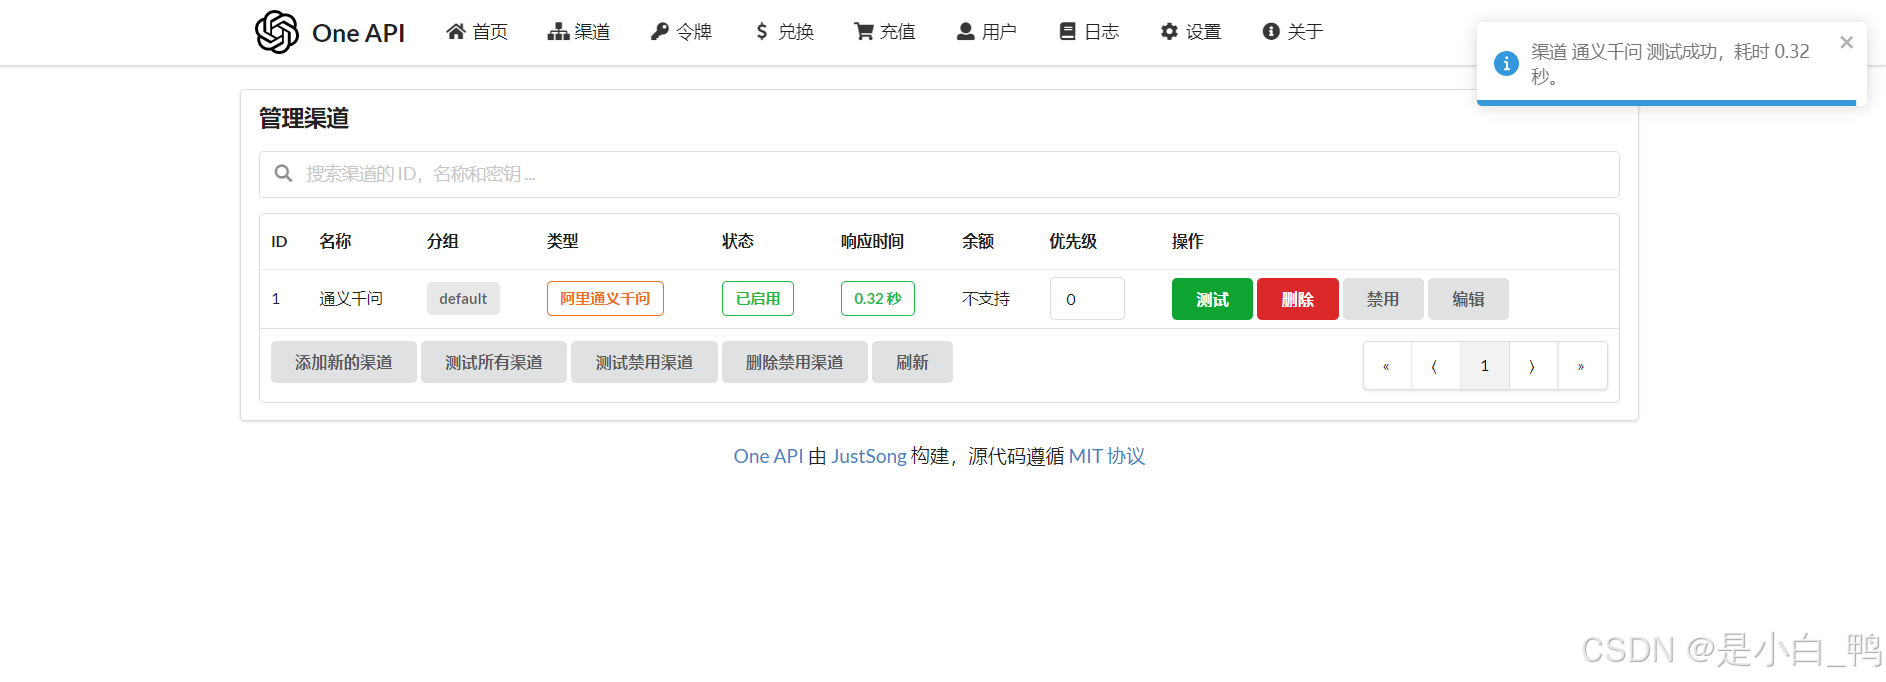
Task: Click the 通义千问 channel name
Action: point(351,299)
